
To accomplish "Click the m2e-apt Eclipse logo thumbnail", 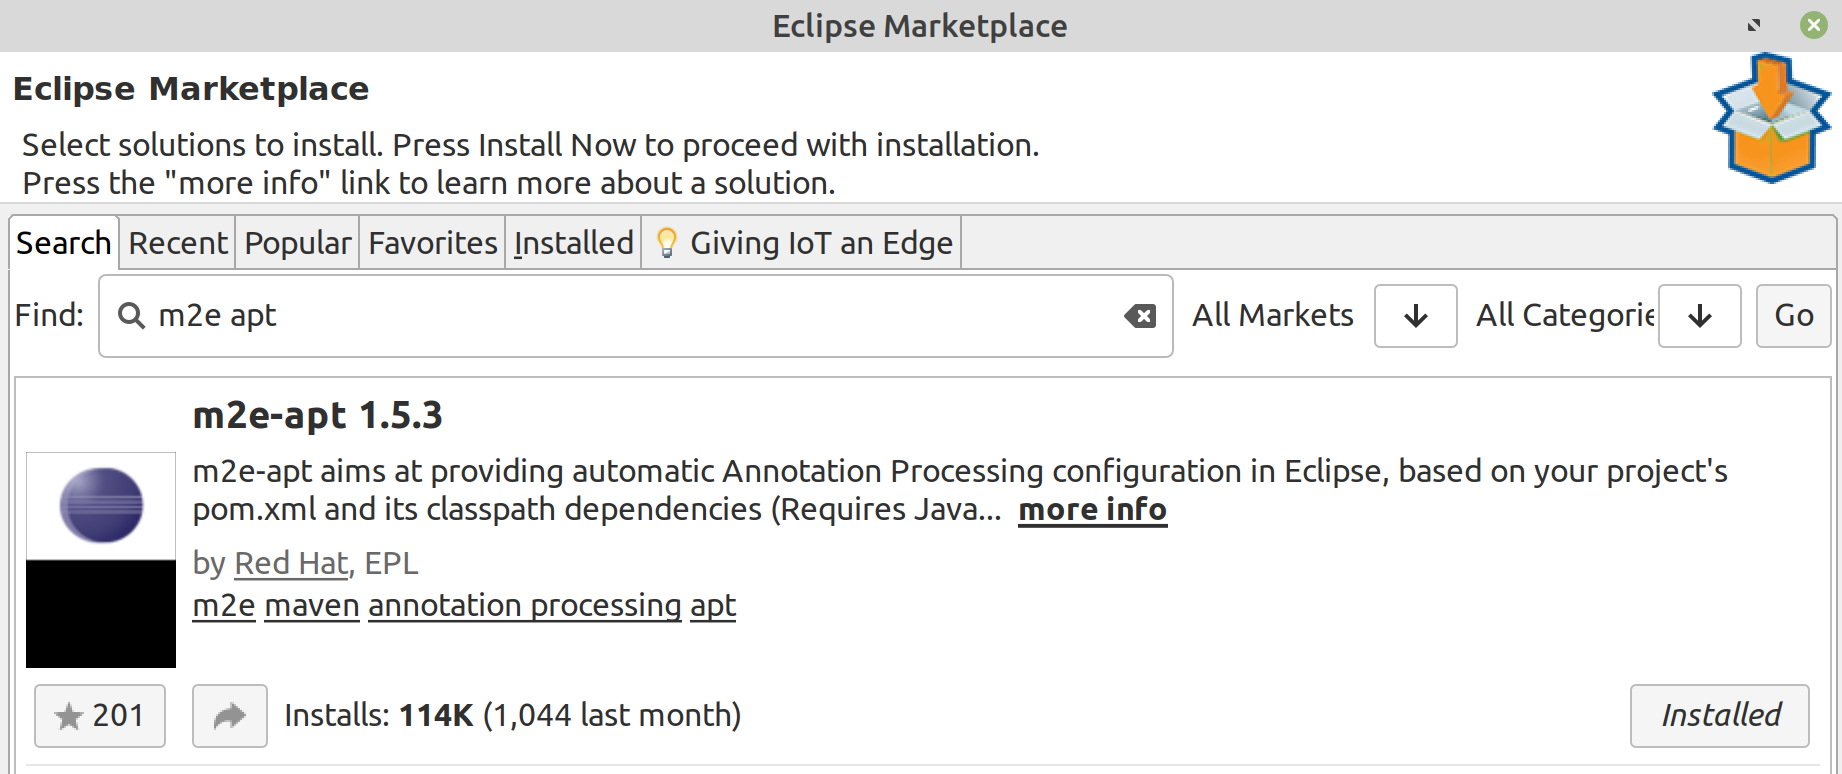I will (x=101, y=560).
